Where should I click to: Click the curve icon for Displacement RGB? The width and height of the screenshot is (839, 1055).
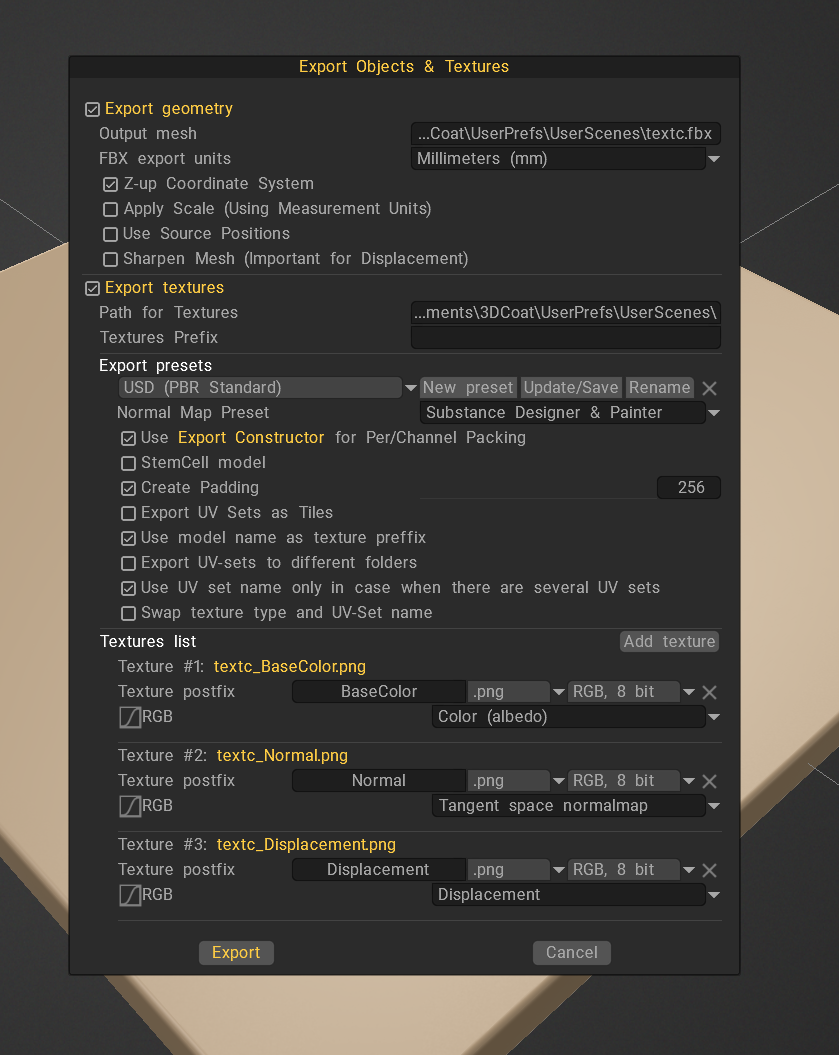(130, 895)
